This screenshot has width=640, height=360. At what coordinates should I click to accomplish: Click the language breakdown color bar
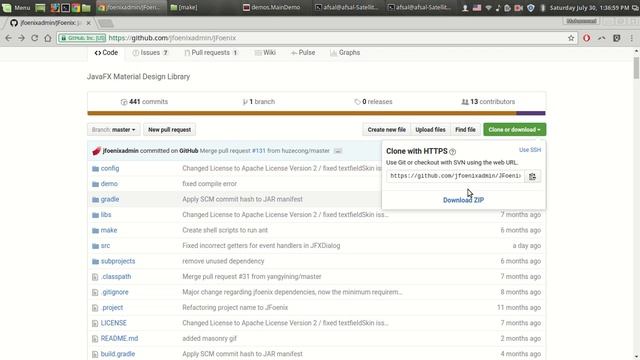tap(316, 113)
